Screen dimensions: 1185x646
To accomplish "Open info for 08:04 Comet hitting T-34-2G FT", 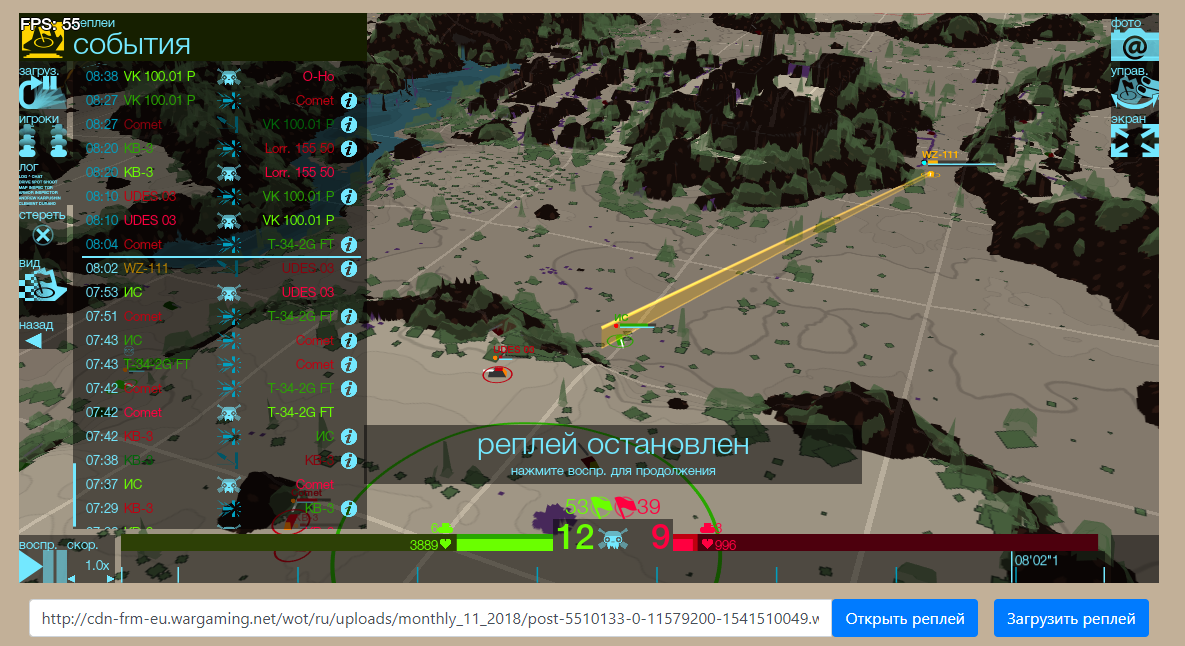I will [x=348, y=245].
